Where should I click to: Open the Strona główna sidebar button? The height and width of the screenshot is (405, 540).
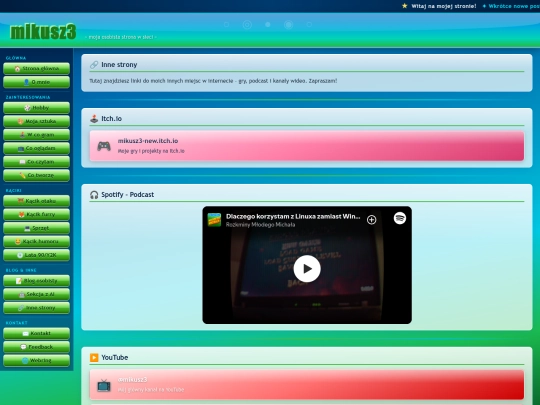tap(36, 69)
